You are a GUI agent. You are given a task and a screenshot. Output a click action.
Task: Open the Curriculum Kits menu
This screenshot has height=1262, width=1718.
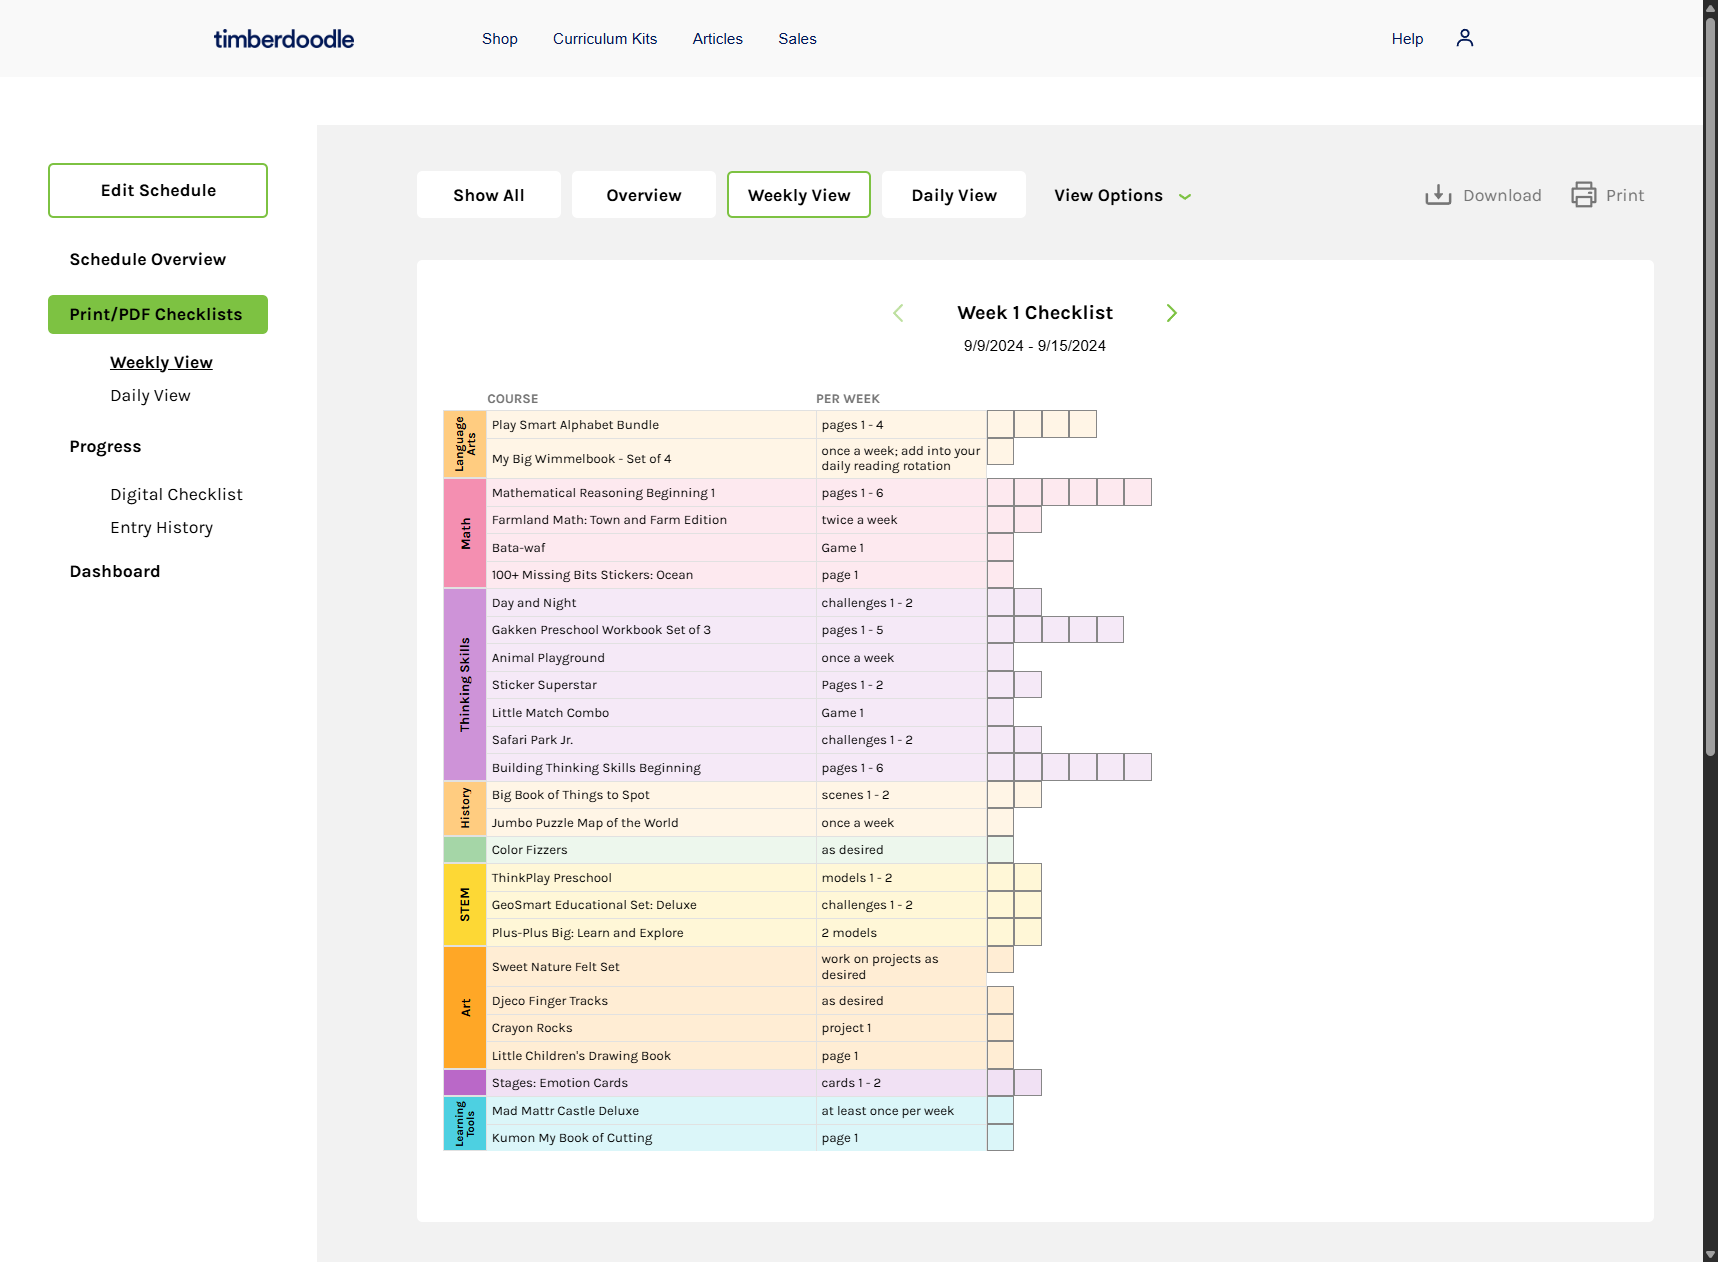(605, 39)
